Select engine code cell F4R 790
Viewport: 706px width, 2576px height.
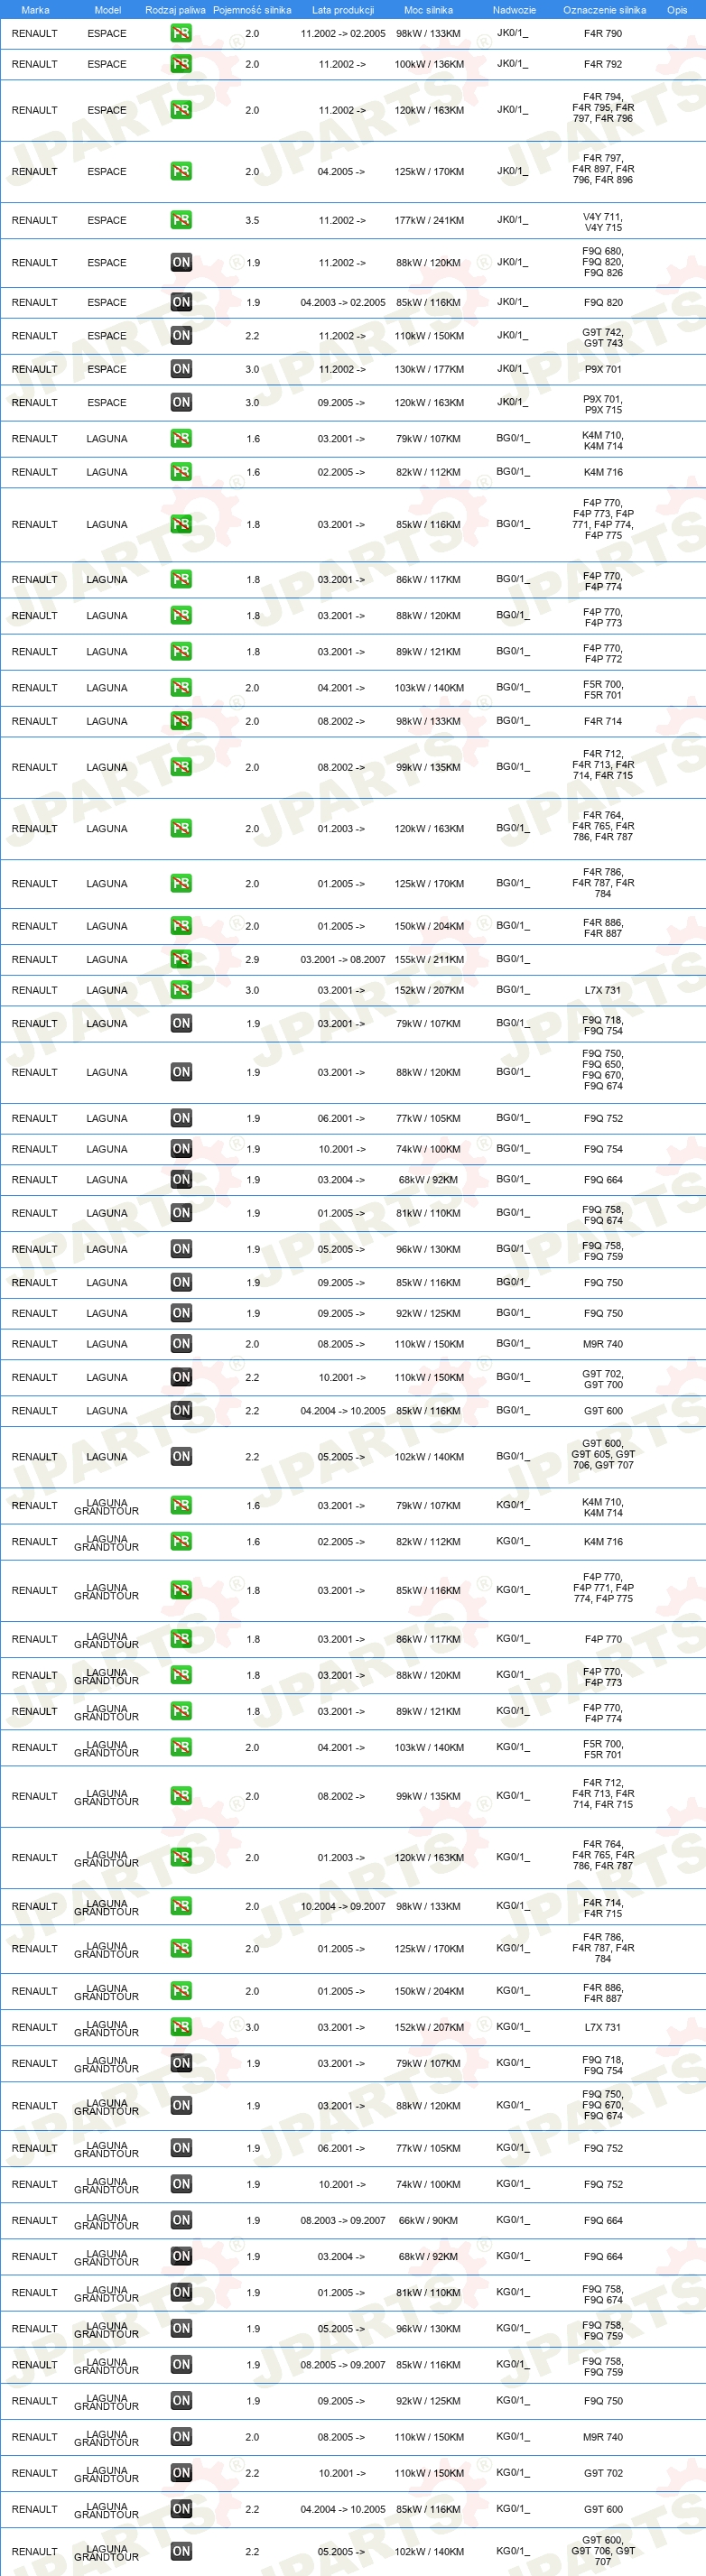point(603,33)
